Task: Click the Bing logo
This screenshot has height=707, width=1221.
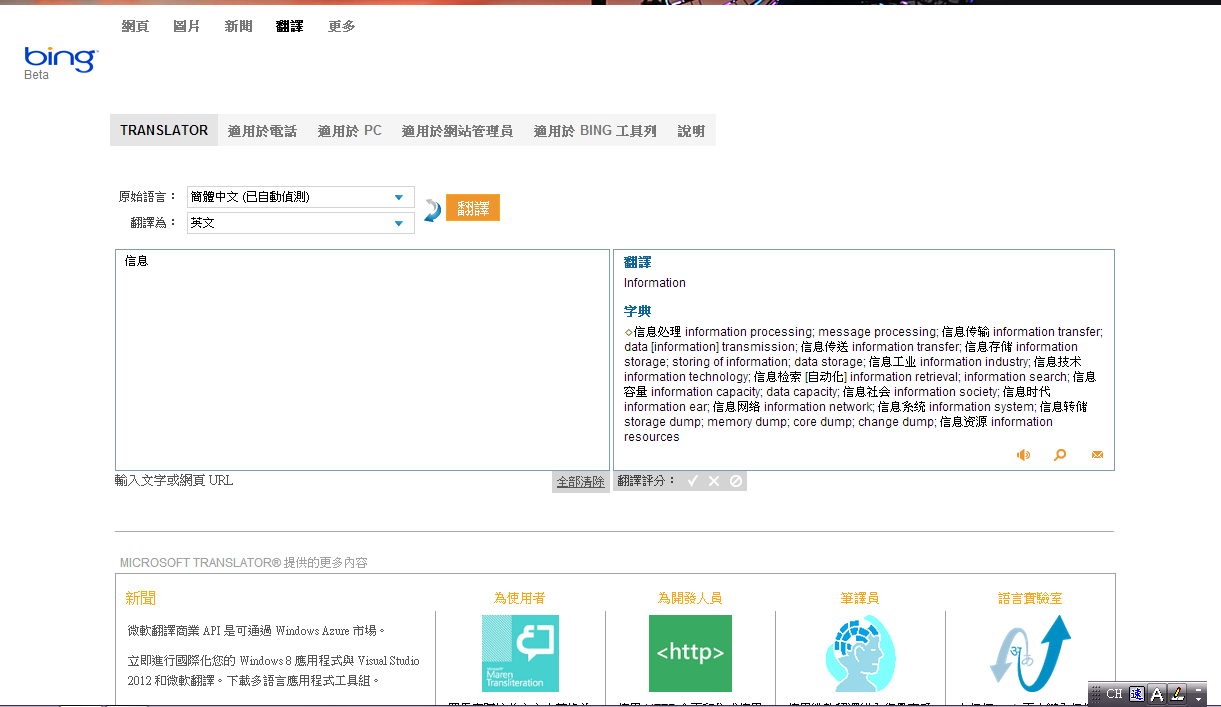Action: pos(60,60)
